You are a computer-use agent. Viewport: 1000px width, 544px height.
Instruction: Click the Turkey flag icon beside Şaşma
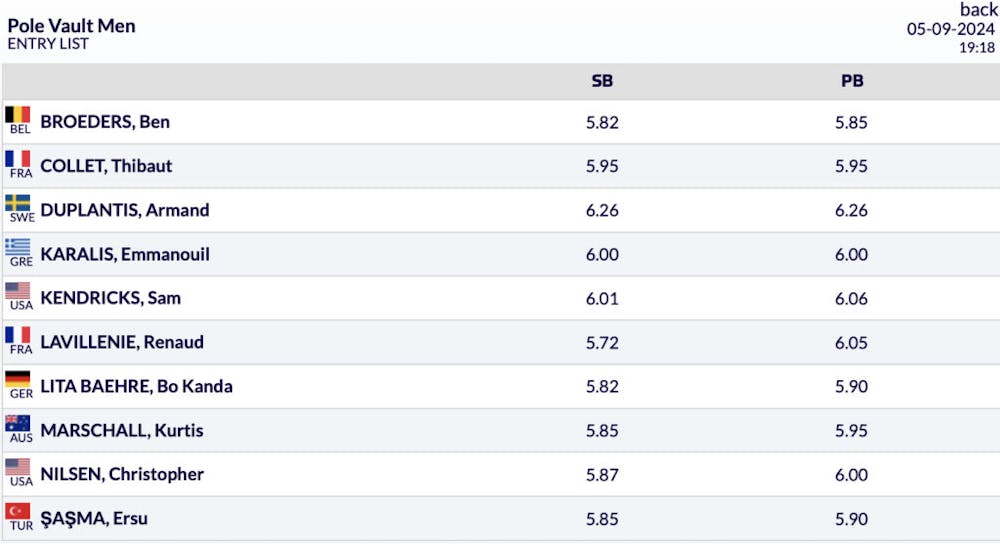18,511
